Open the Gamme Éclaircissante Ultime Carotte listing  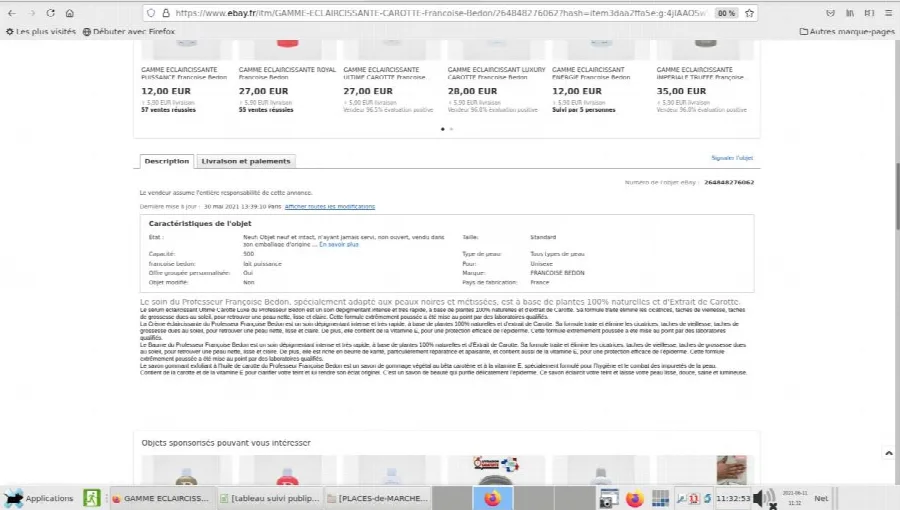(x=385, y=73)
